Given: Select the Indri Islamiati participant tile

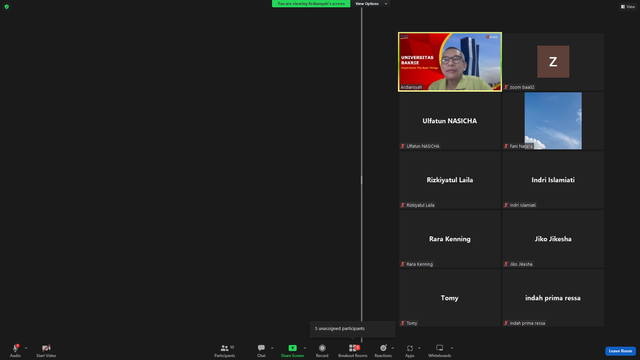Looking at the screenshot, I should (553, 180).
